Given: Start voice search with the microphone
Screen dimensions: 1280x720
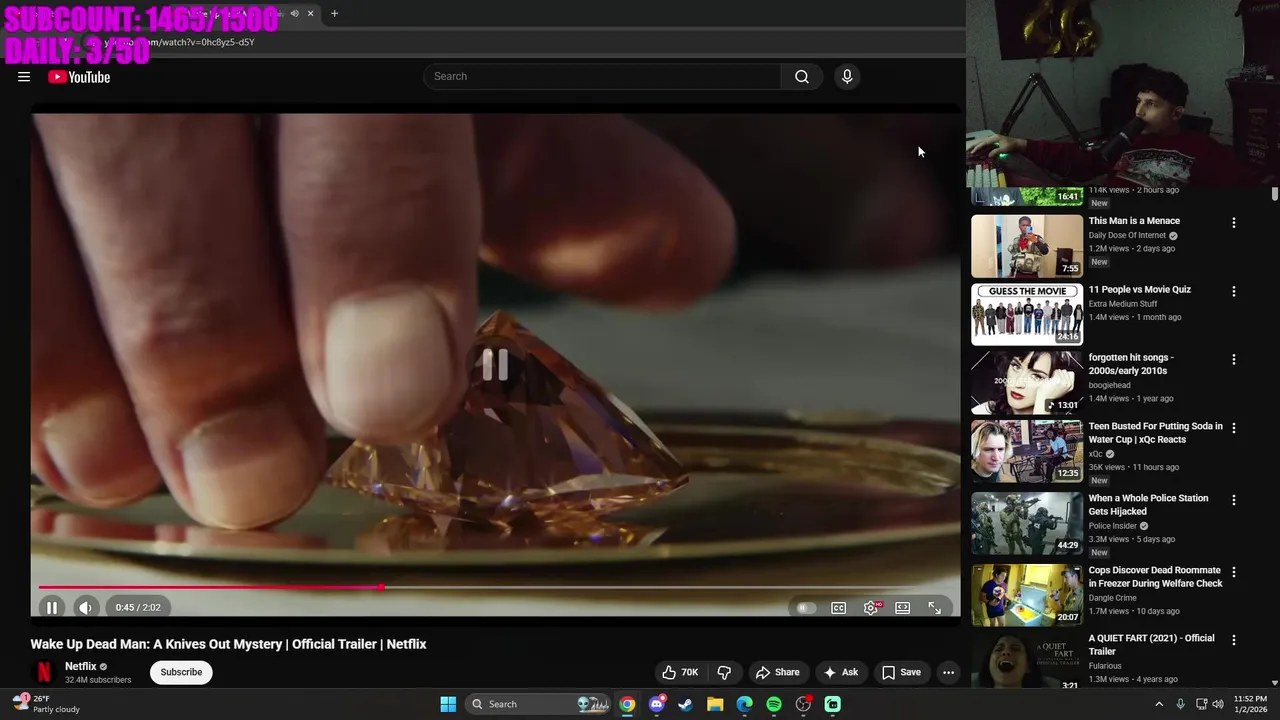Looking at the screenshot, I should [847, 77].
